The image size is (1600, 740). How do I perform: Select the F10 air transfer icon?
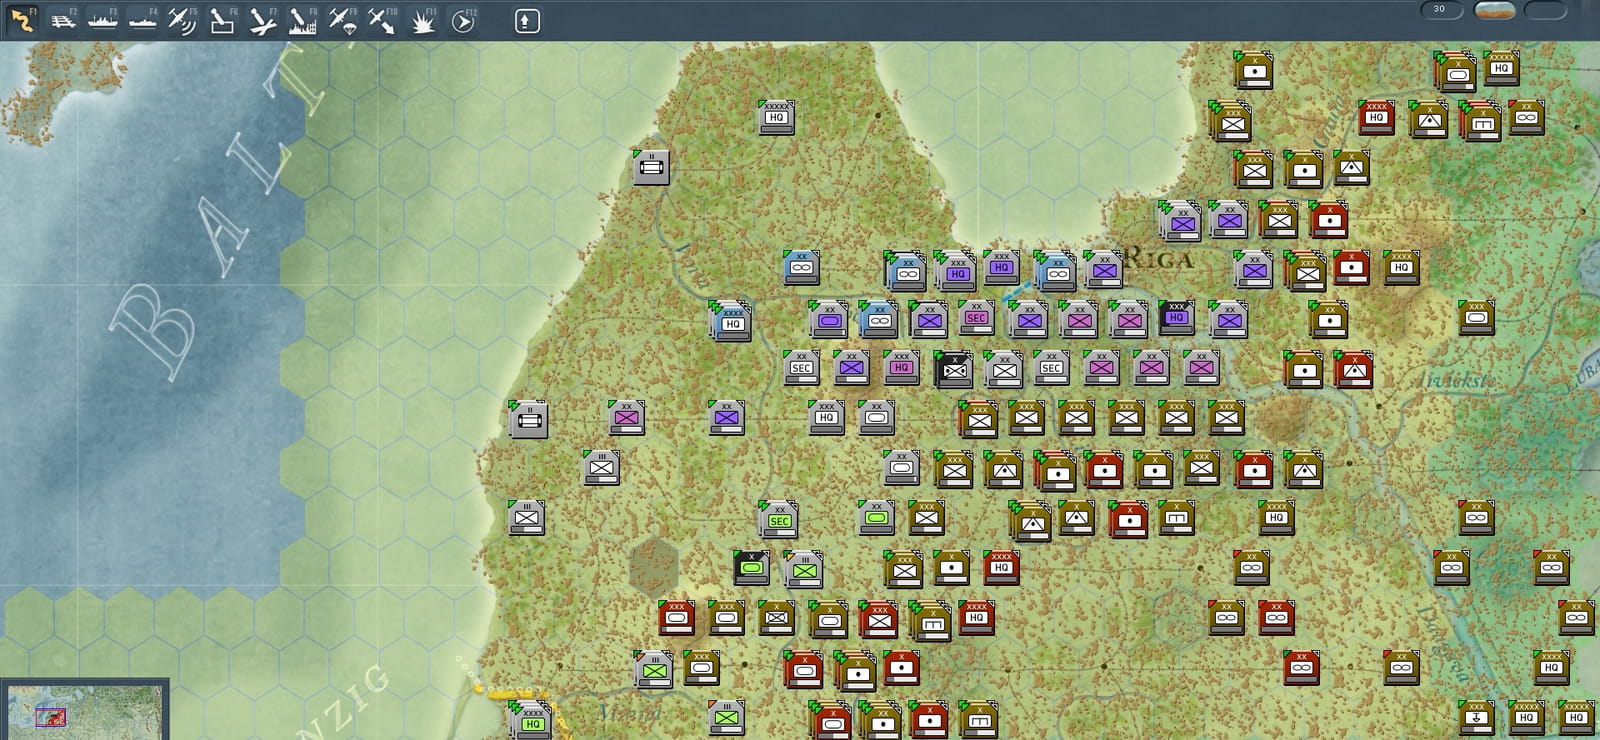[x=382, y=20]
